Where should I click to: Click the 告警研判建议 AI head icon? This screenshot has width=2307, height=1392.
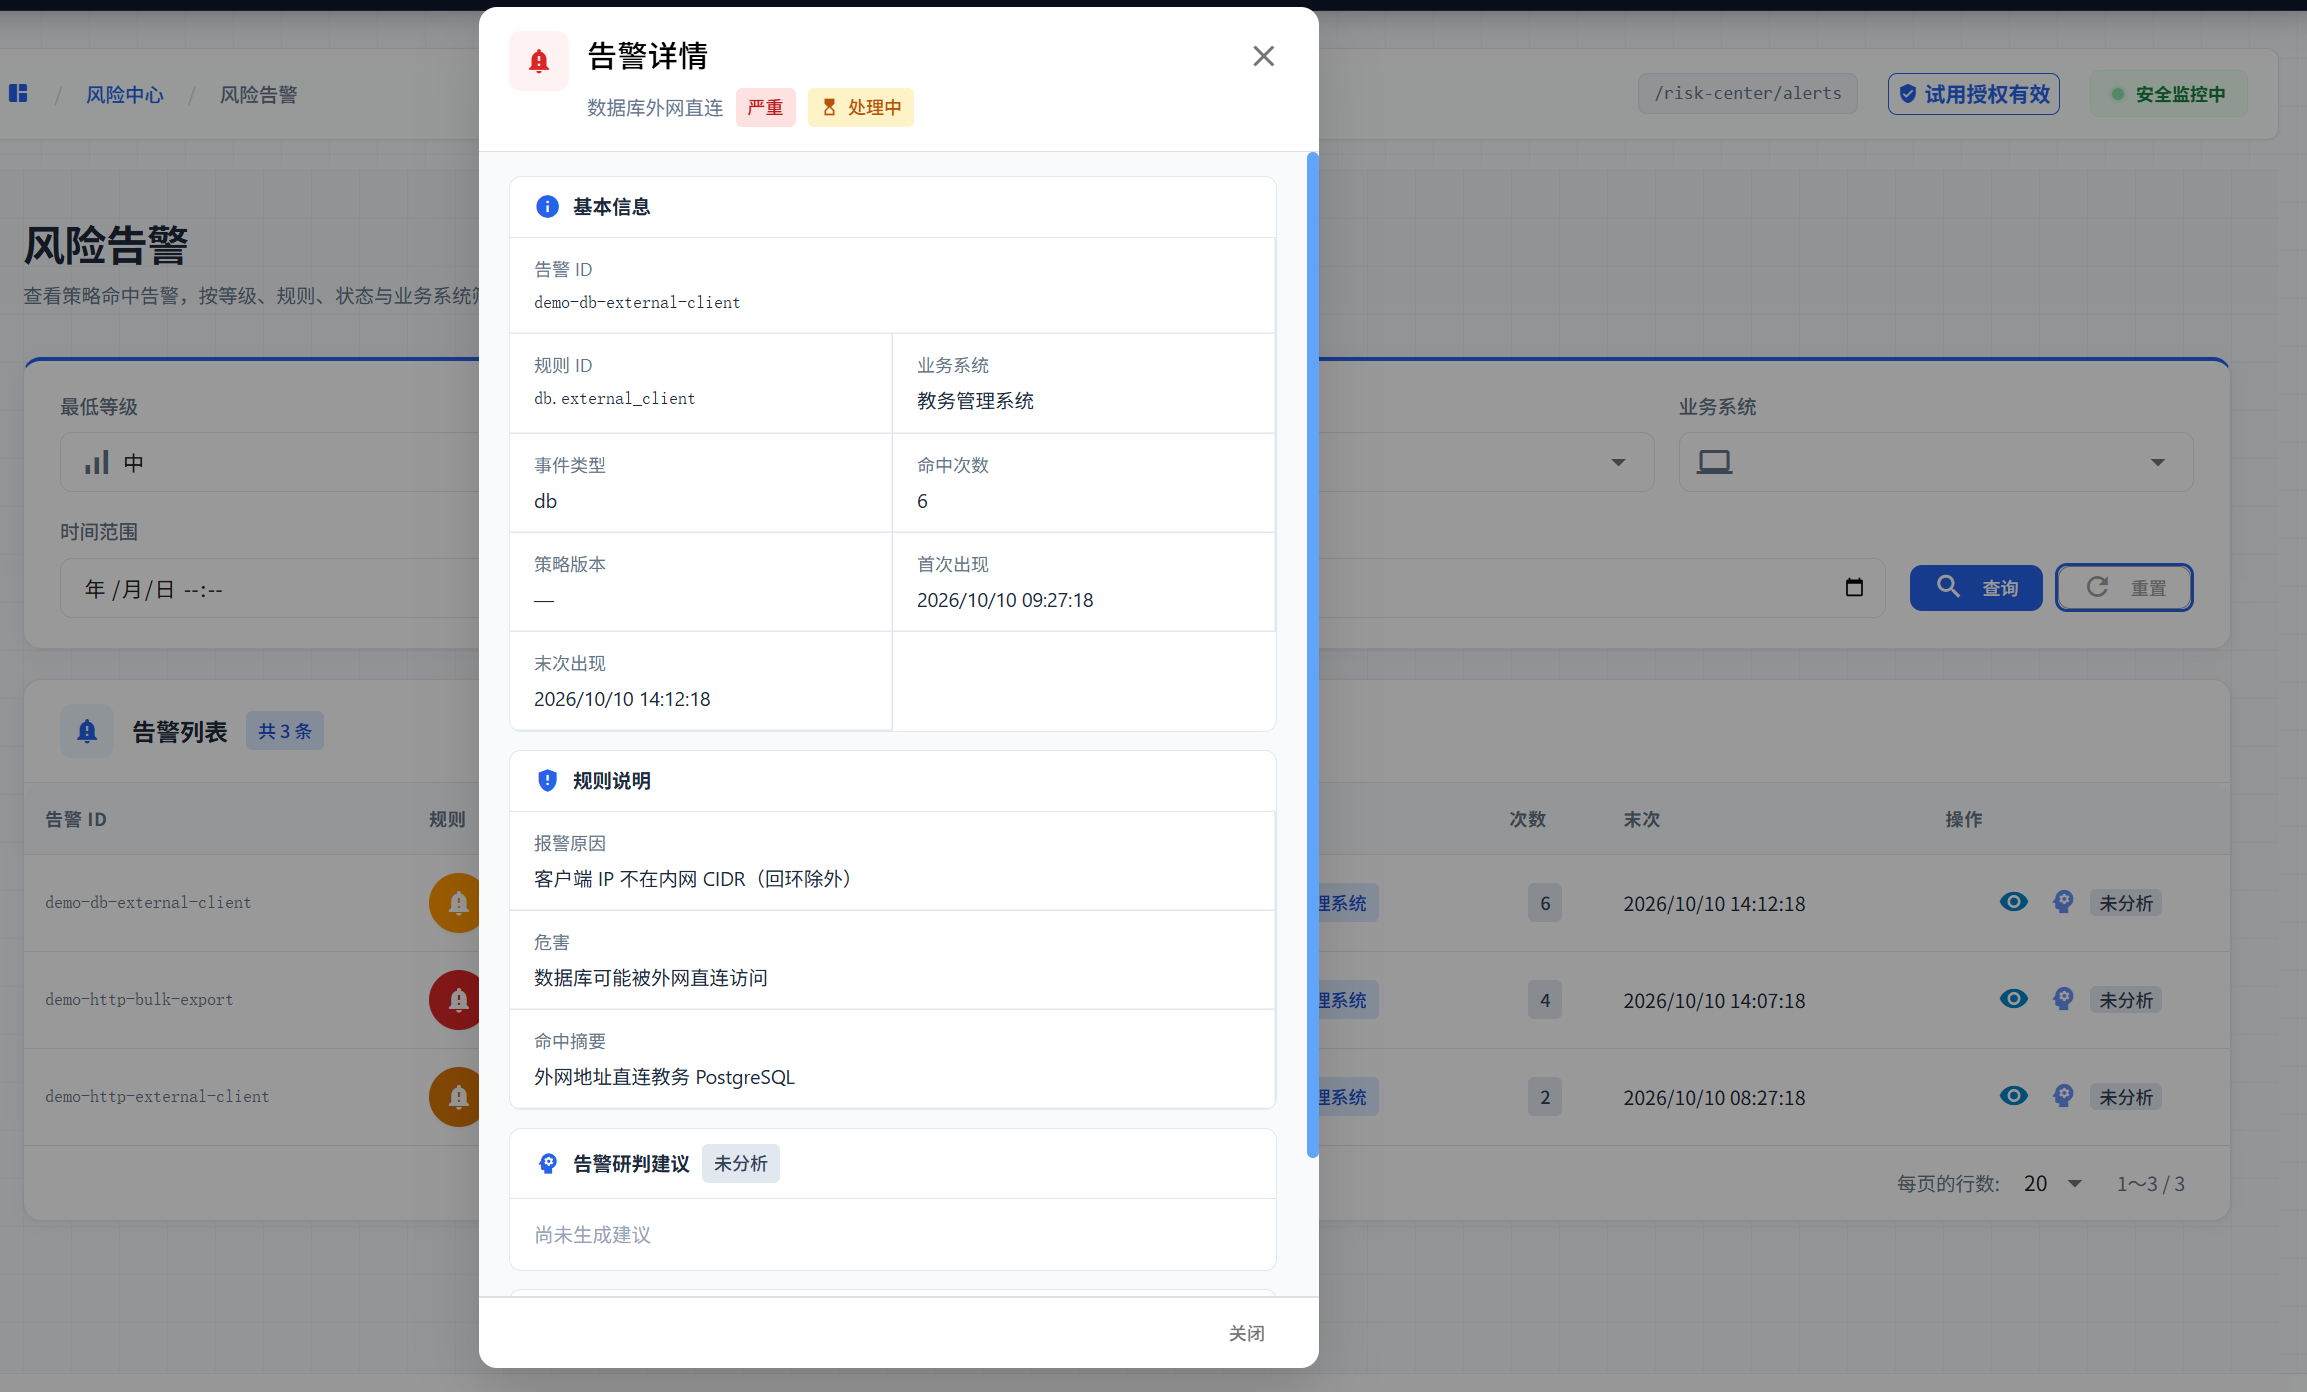(547, 1163)
